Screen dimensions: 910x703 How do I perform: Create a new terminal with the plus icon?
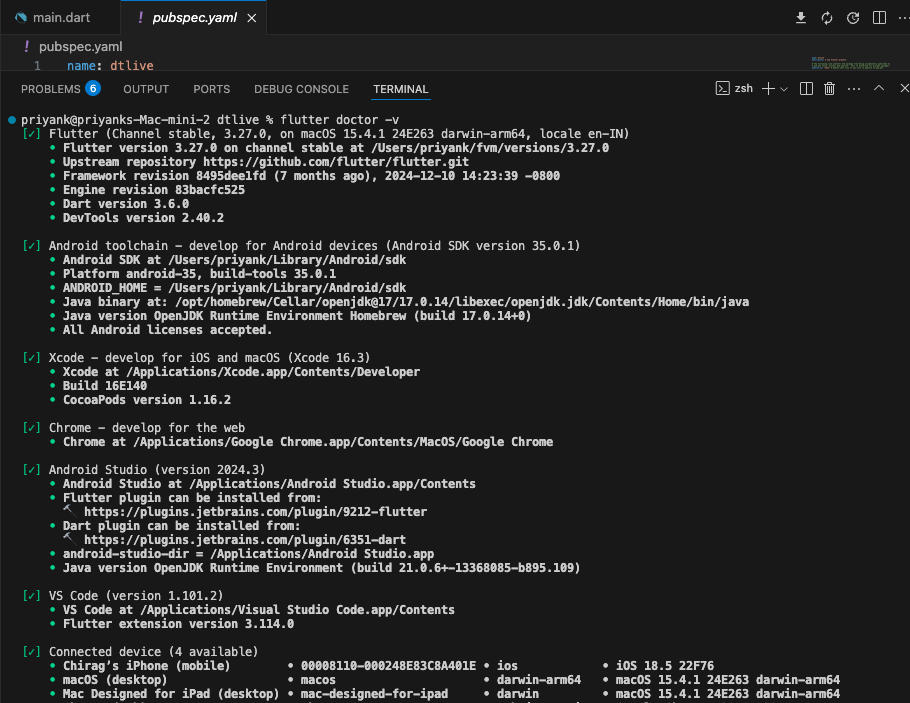click(768, 88)
